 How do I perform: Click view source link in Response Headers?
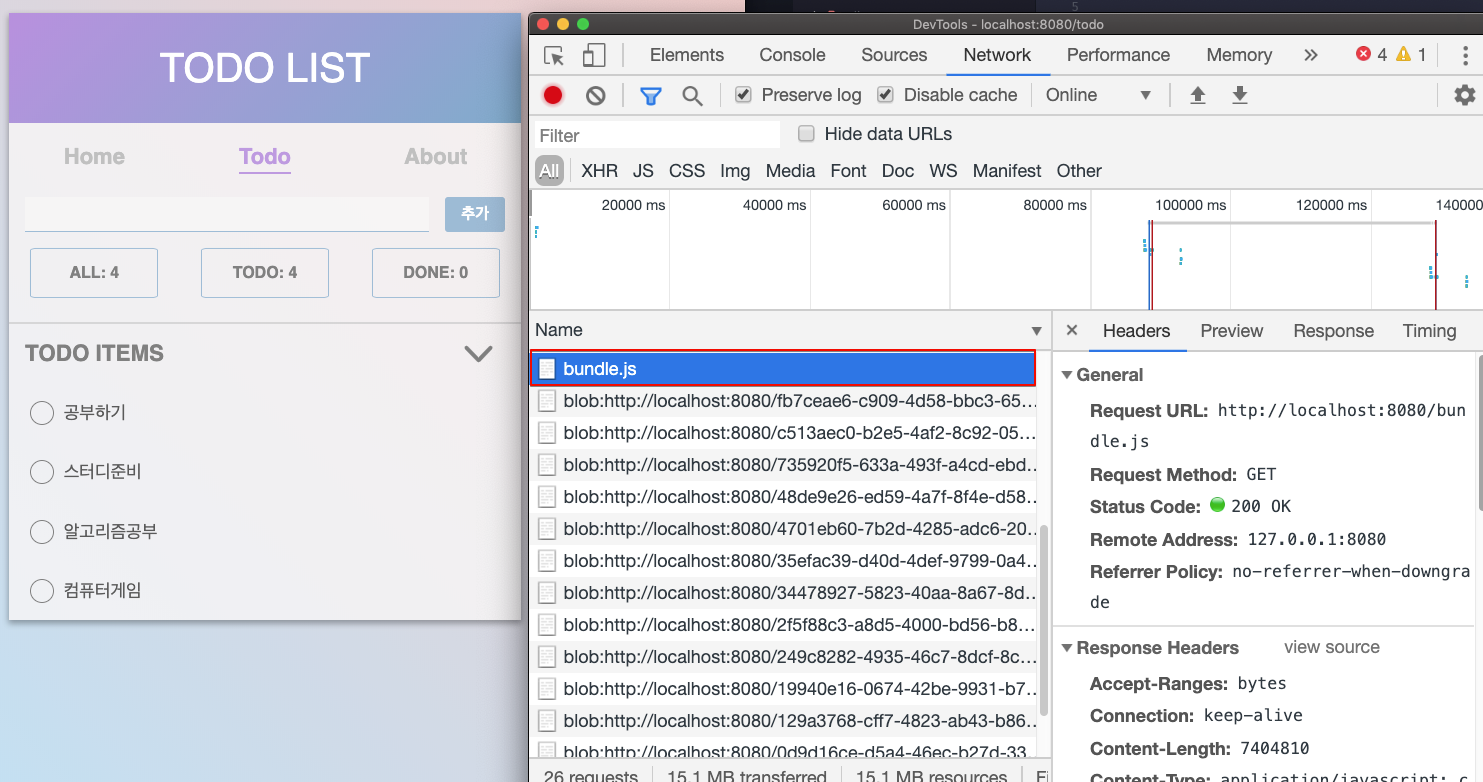point(1332,648)
